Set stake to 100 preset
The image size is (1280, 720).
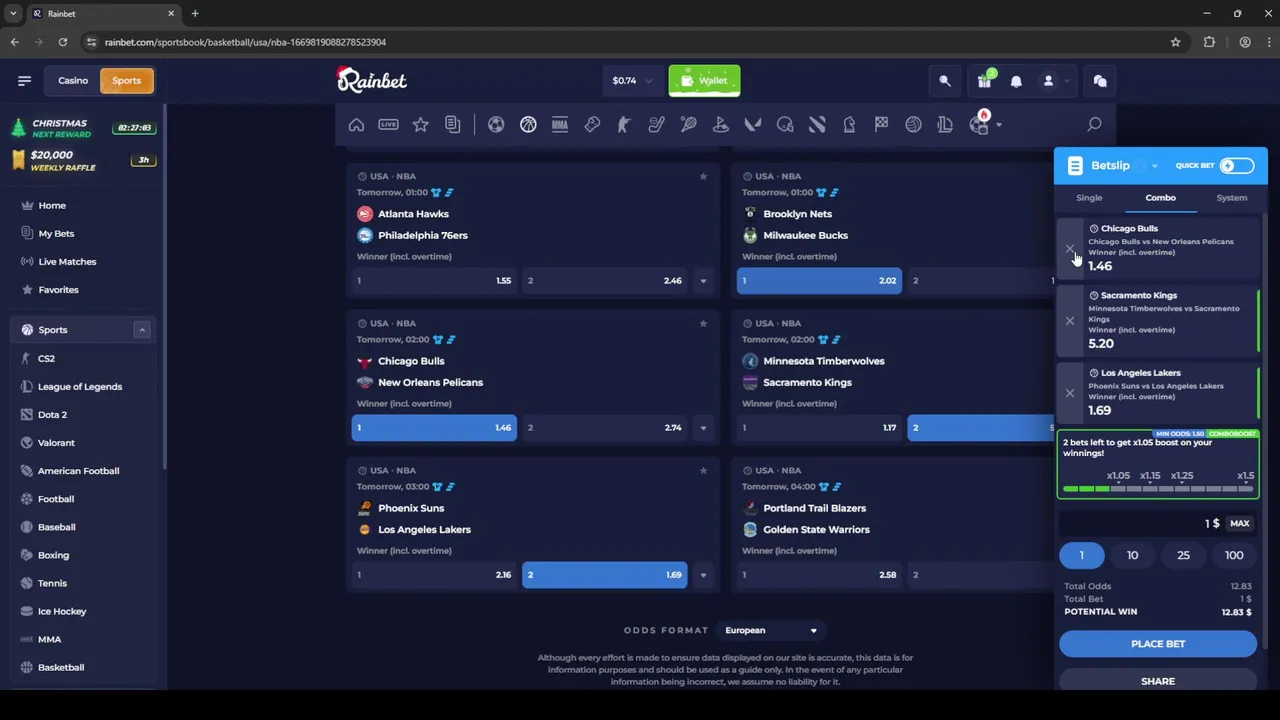(x=1234, y=556)
